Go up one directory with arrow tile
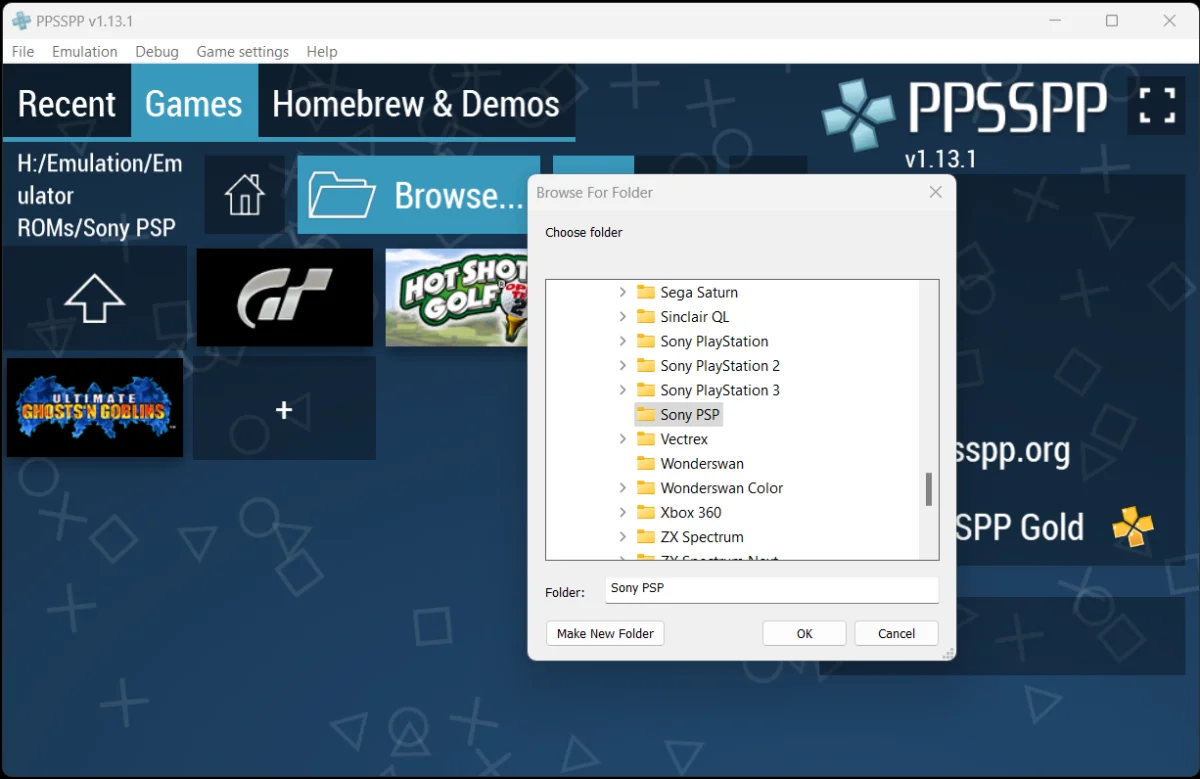This screenshot has height=779, width=1200. tap(95, 298)
